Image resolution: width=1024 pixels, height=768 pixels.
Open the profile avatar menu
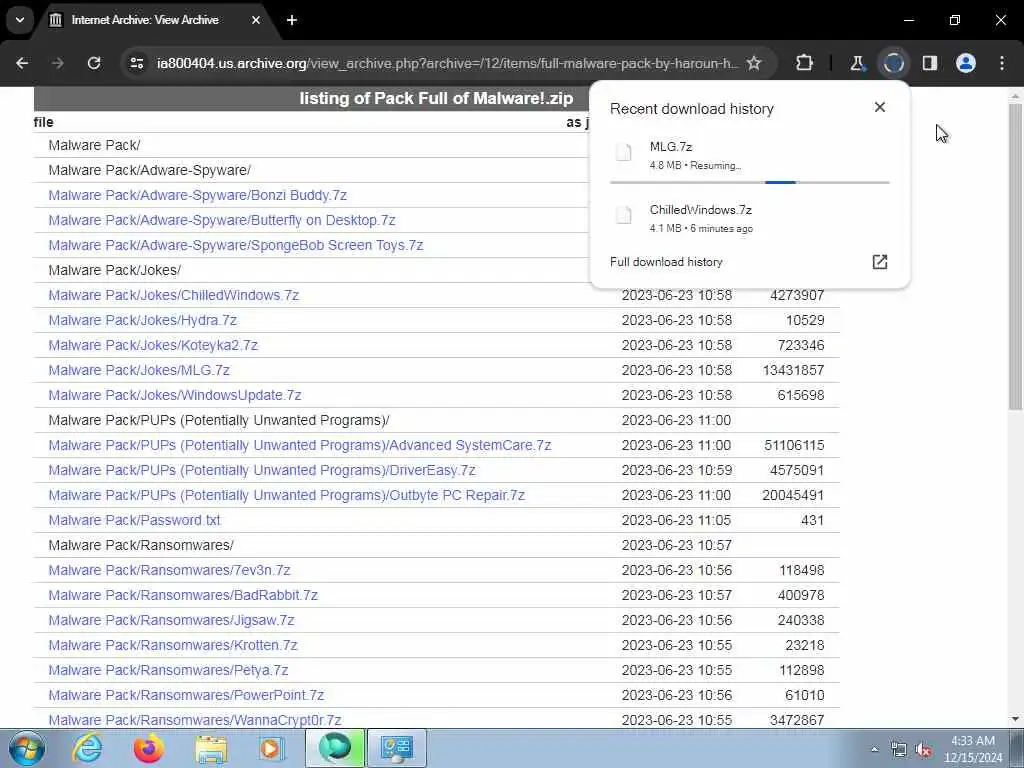coord(966,63)
